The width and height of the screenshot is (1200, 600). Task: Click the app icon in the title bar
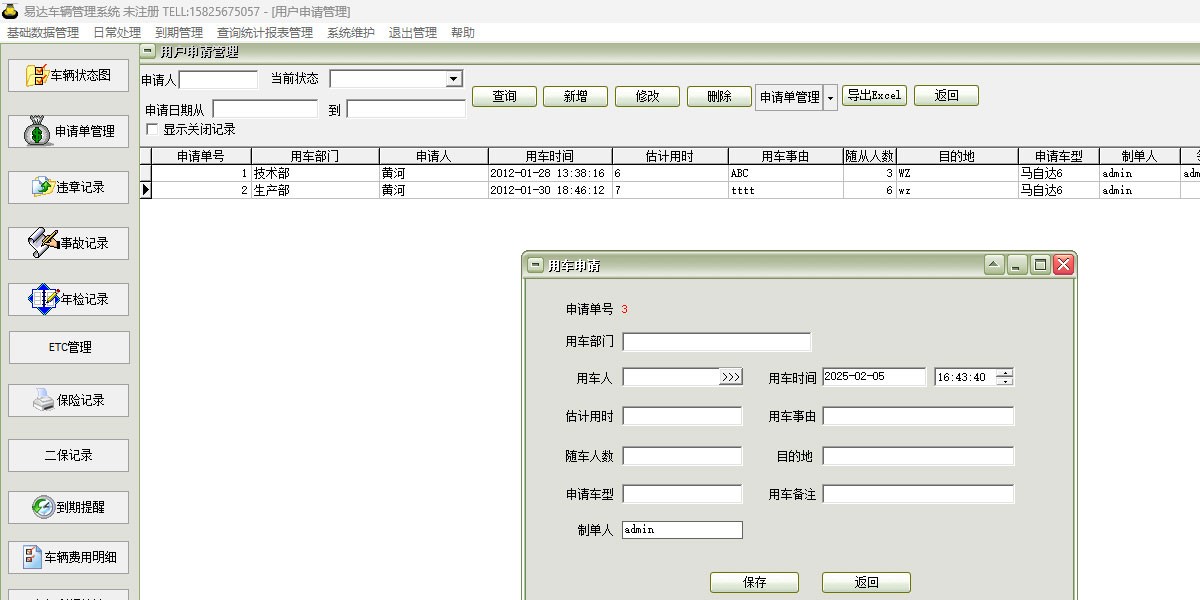click(10, 11)
